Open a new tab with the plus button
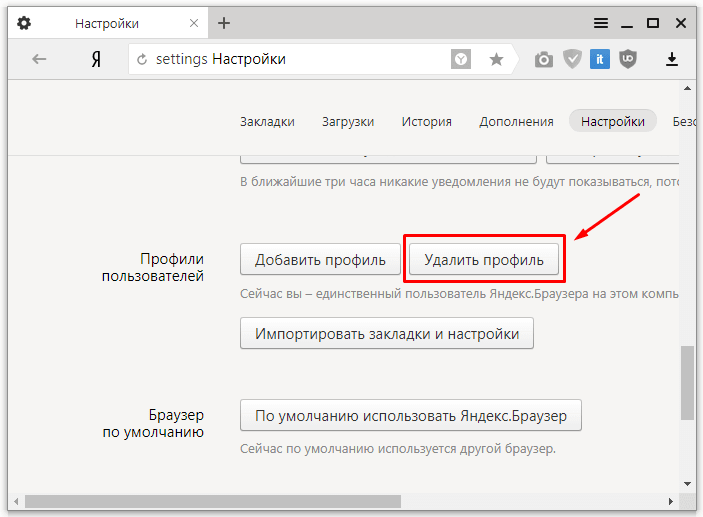 point(224,23)
